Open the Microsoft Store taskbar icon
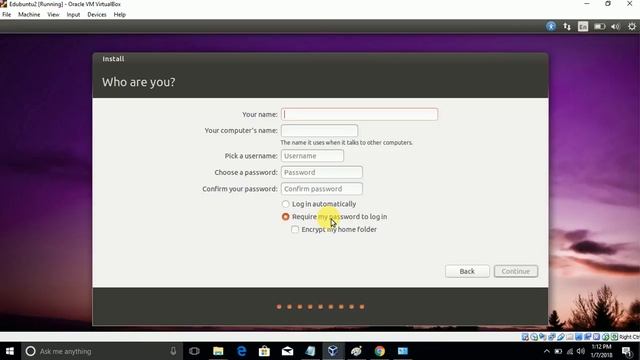The width and height of the screenshot is (640, 360). tap(264, 351)
